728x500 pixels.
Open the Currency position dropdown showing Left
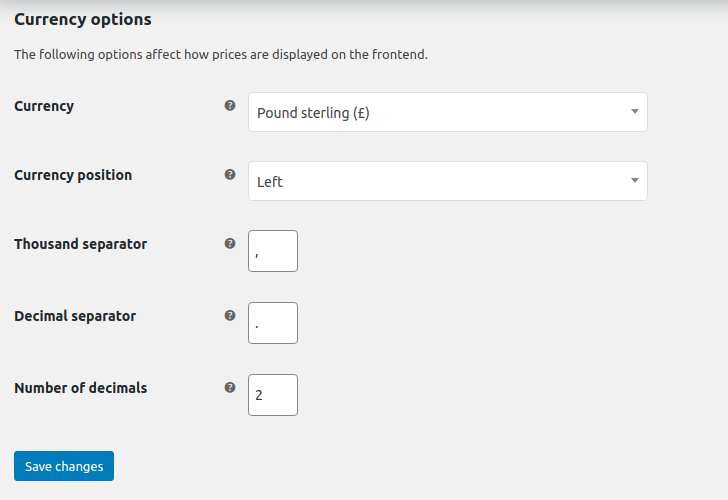tap(440, 182)
